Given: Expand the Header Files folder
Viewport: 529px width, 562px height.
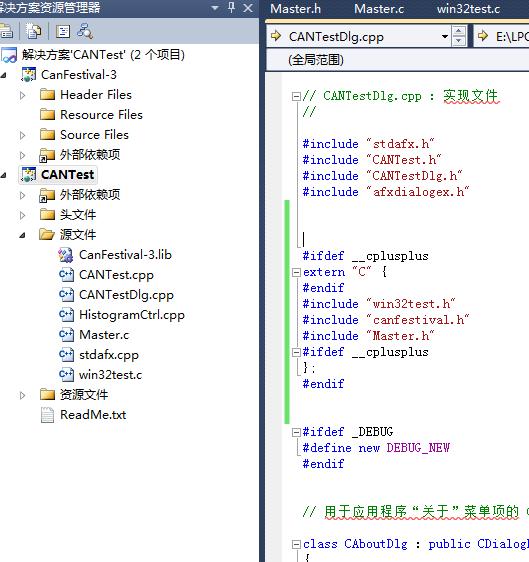Looking at the screenshot, I should click(x=23, y=95).
